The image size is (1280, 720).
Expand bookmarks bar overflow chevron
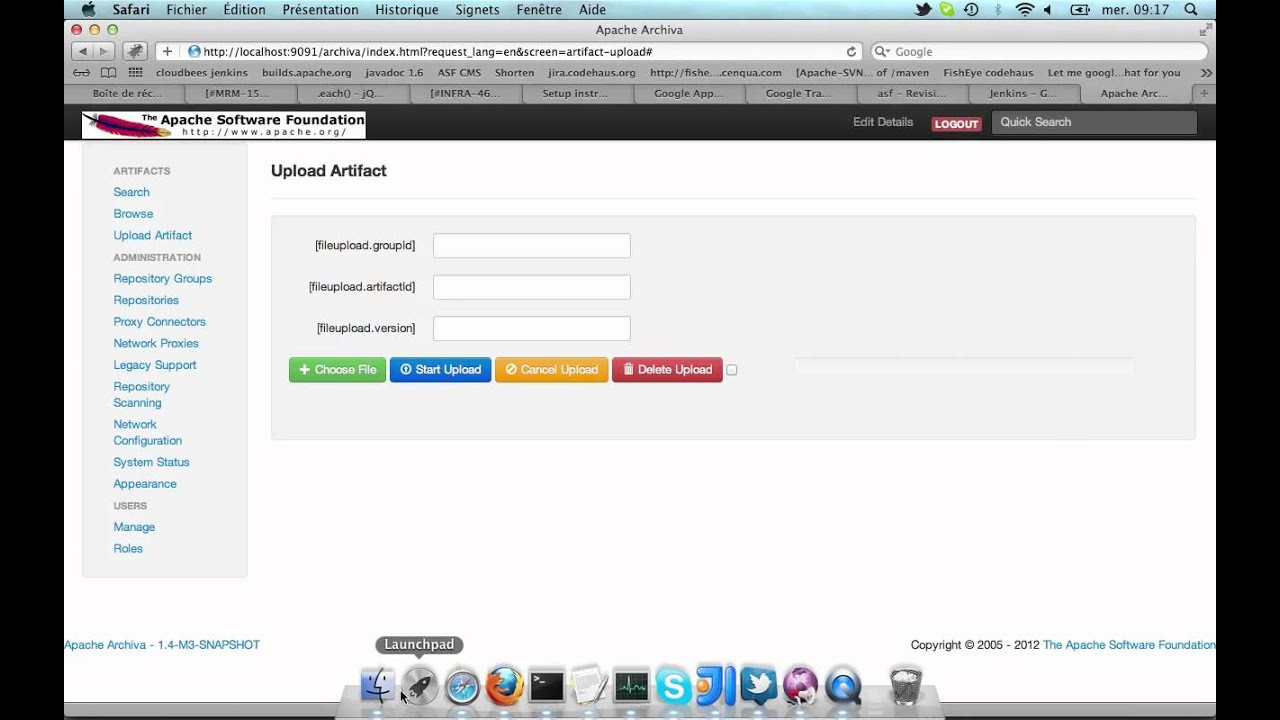pyautogui.click(x=1206, y=72)
